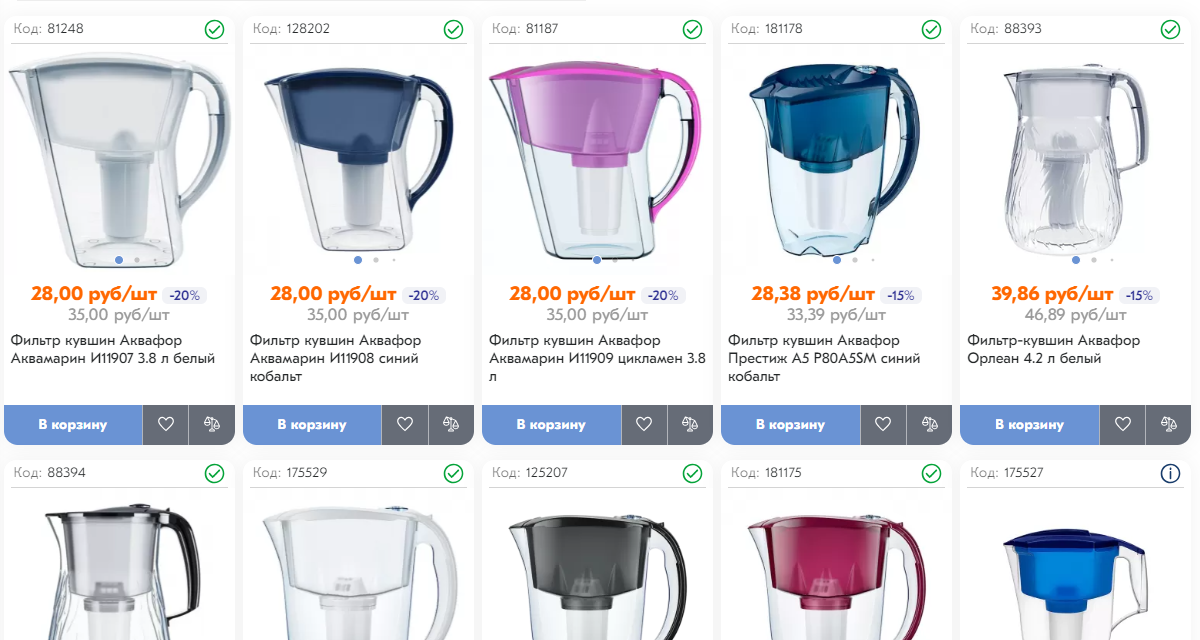Click green checkmark on code 181178

point(931,29)
